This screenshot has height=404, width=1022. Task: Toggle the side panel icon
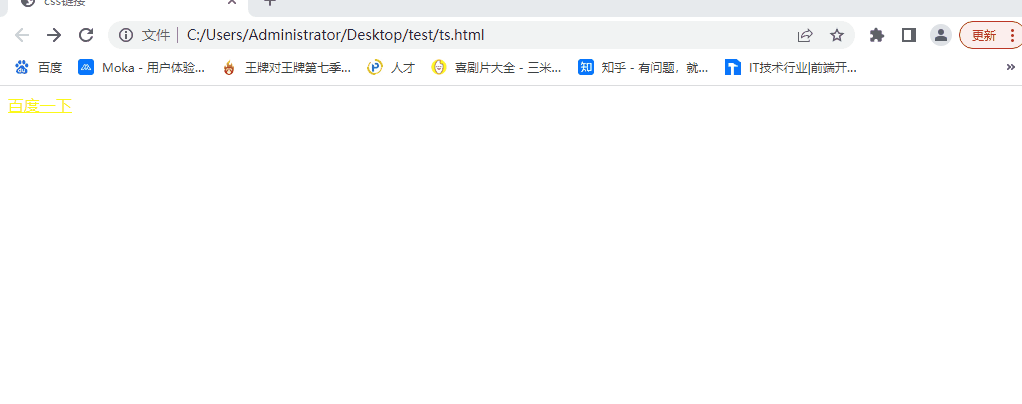[909, 35]
